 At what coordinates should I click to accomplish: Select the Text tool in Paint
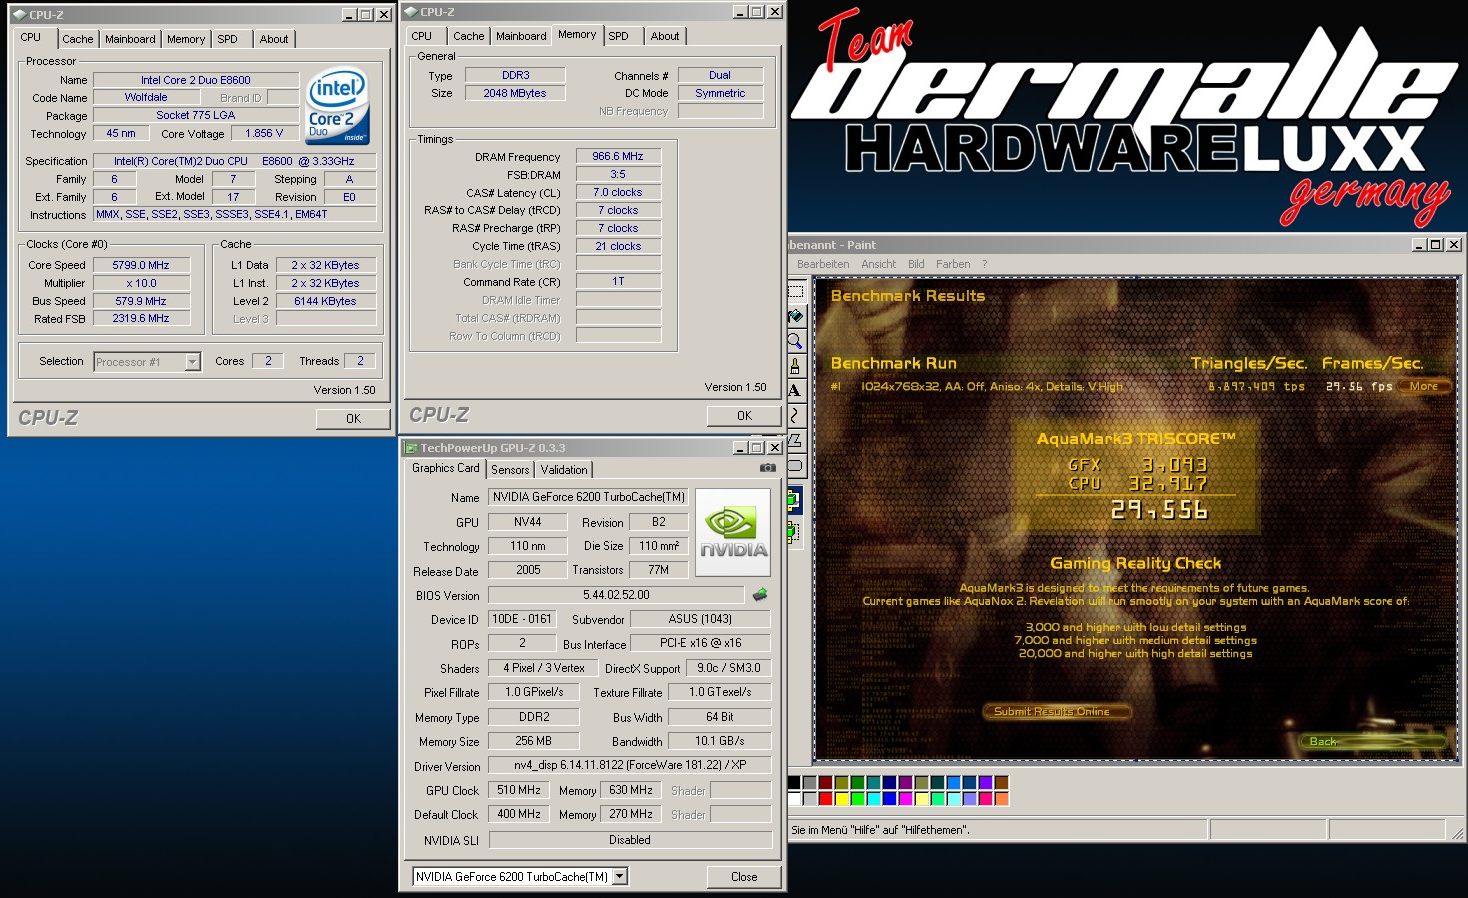click(796, 390)
